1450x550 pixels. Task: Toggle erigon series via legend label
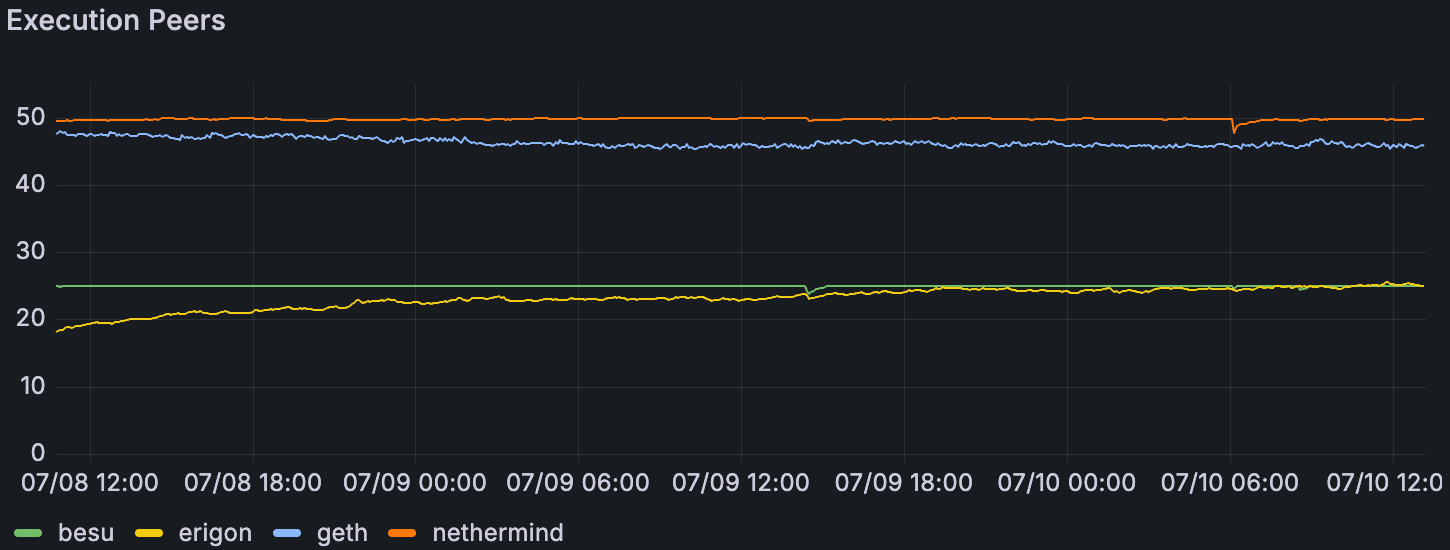214,533
